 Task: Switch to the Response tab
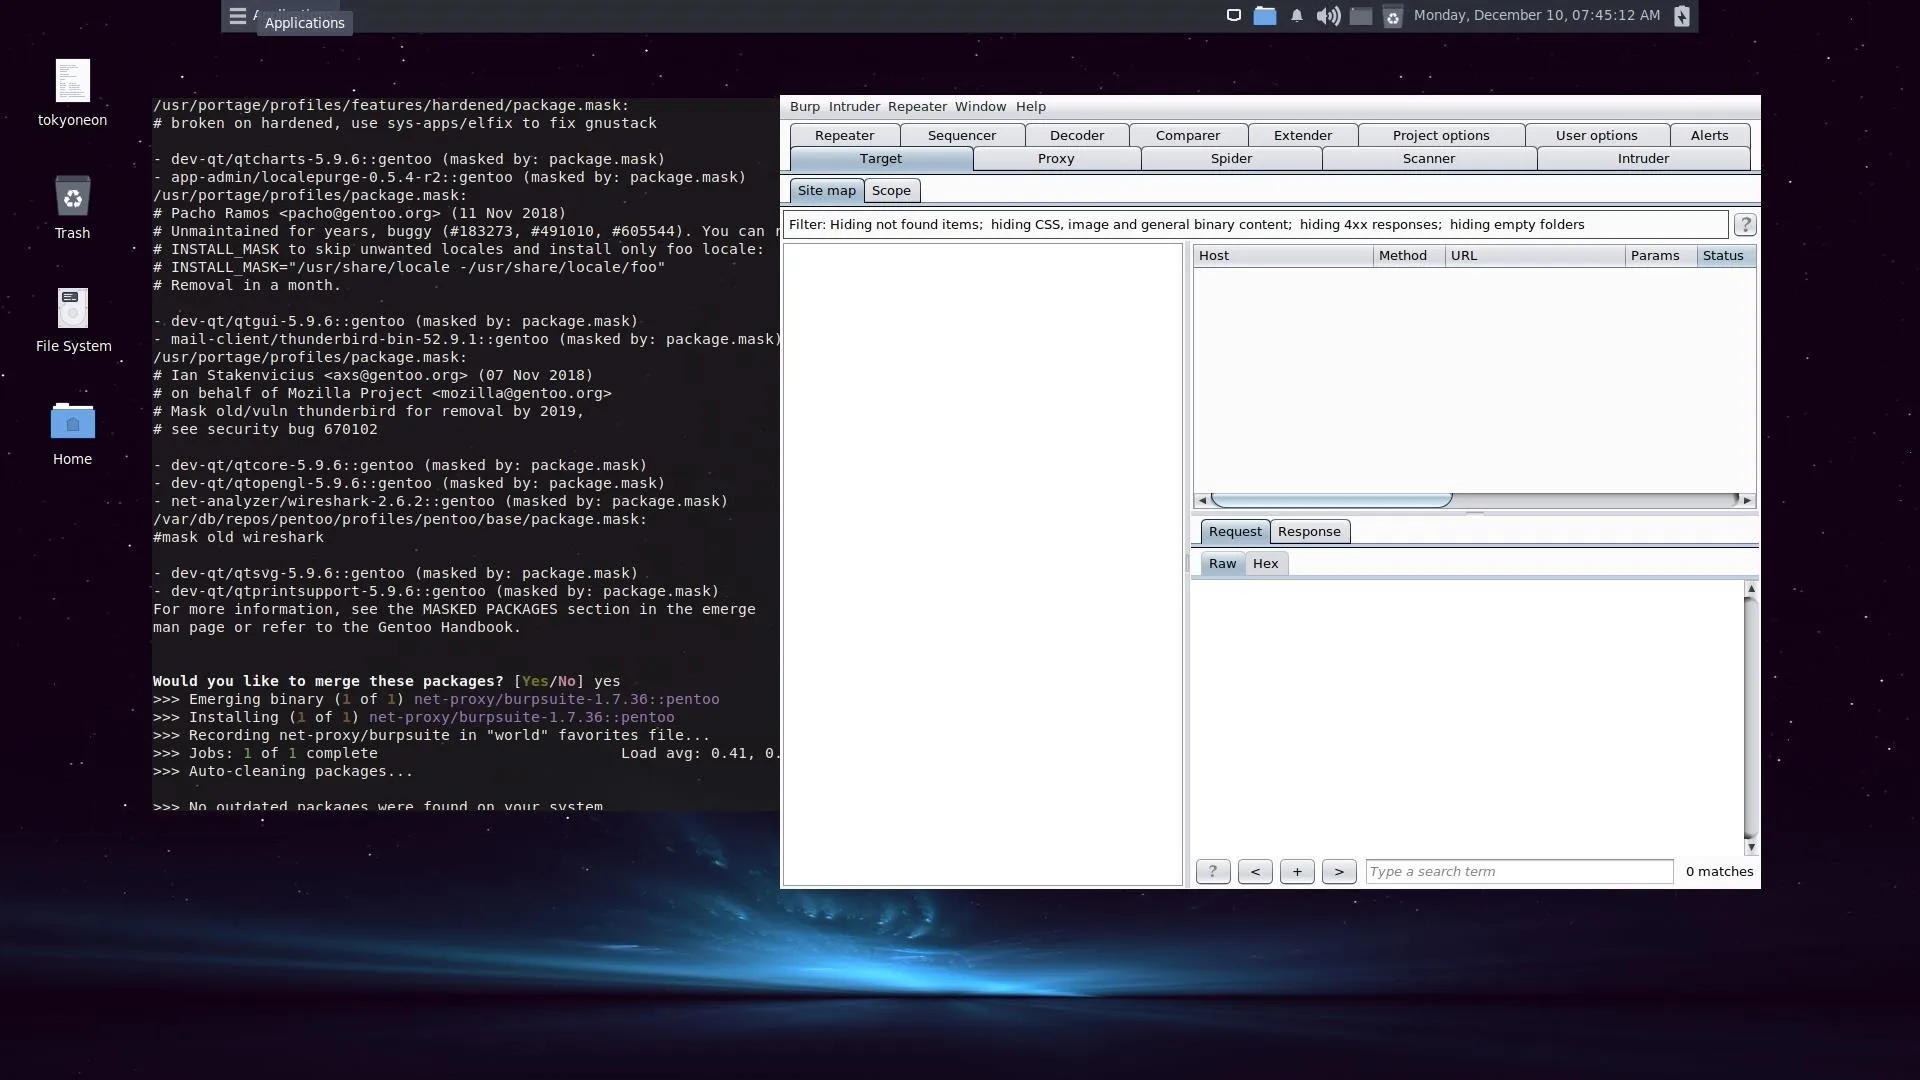pyautogui.click(x=1309, y=532)
